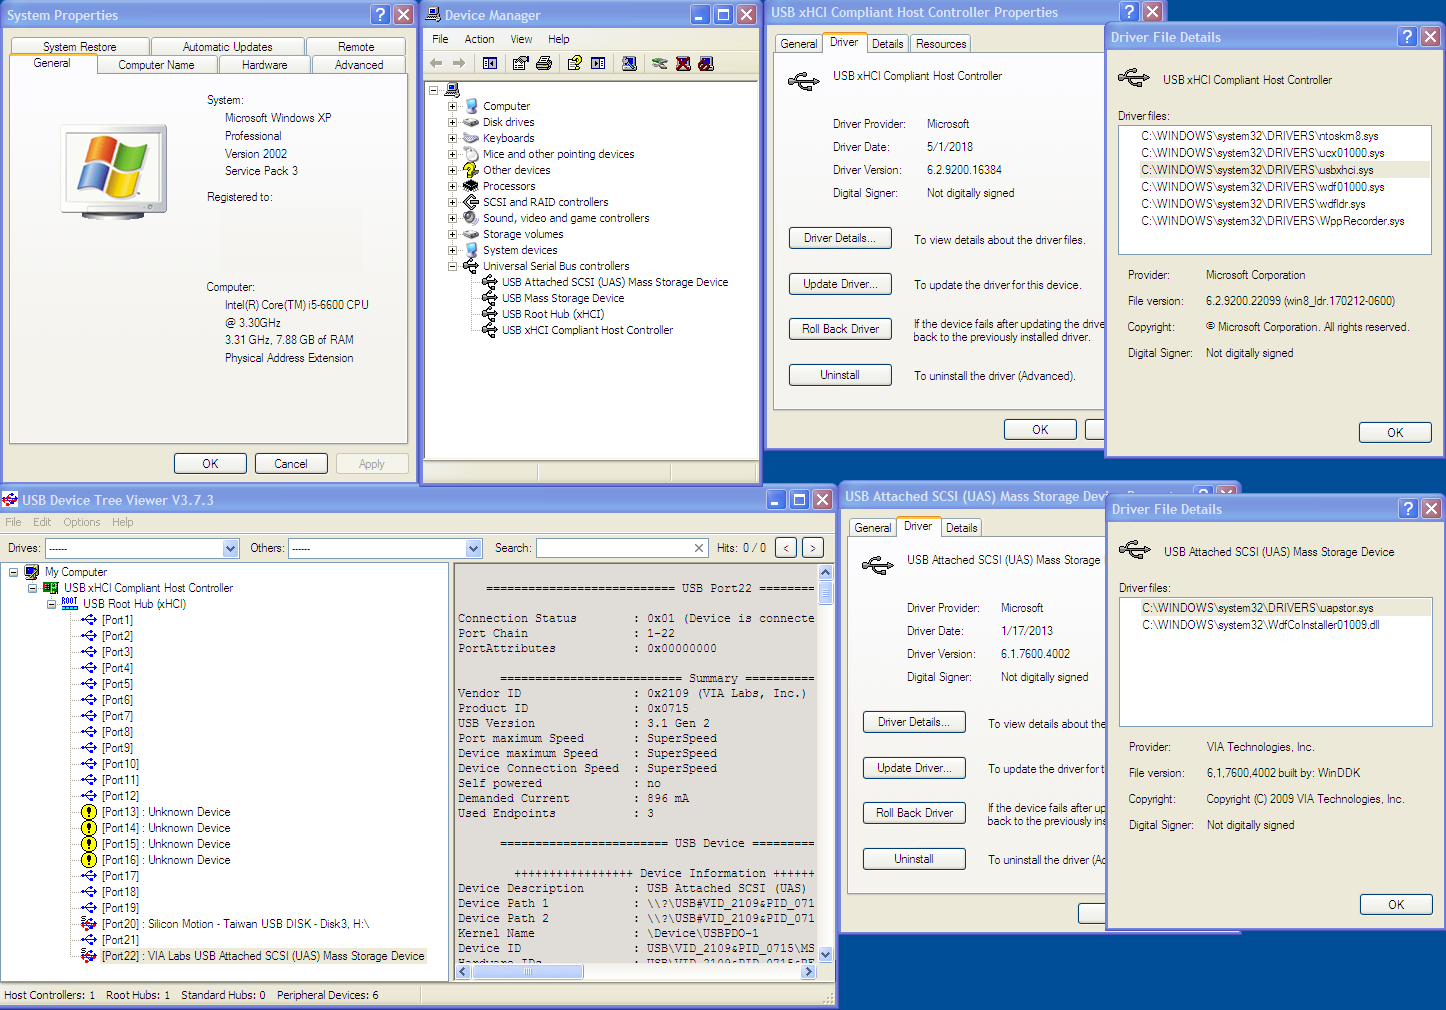Collapse My Computer node in USB Tree Viewer
The width and height of the screenshot is (1446, 1010).
(x=13, y=572)
